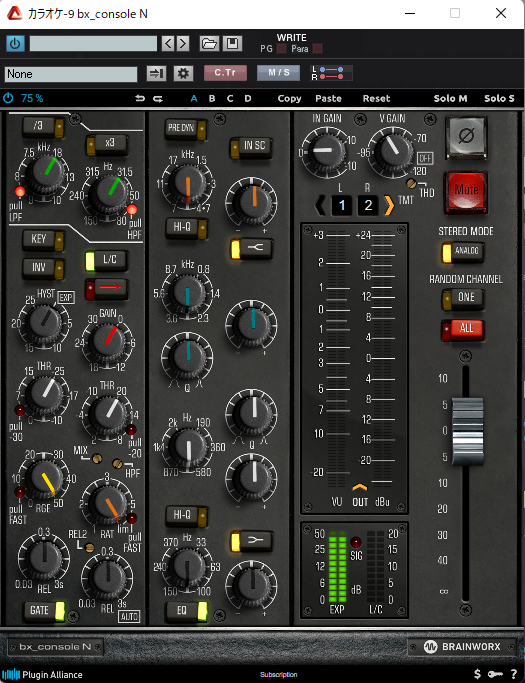Toggle the ANALOG stereo mode switch
Image resolution: width=525 pixels, height=683 pixels.
click(463, 252)
